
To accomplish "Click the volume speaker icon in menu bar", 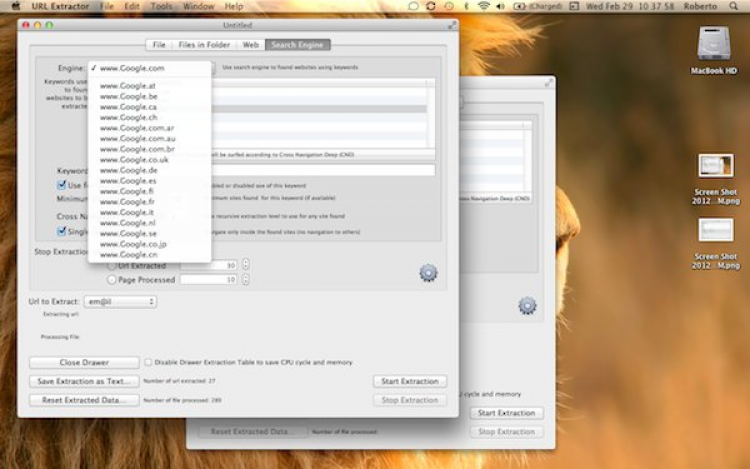I will [x=501, y=6].
